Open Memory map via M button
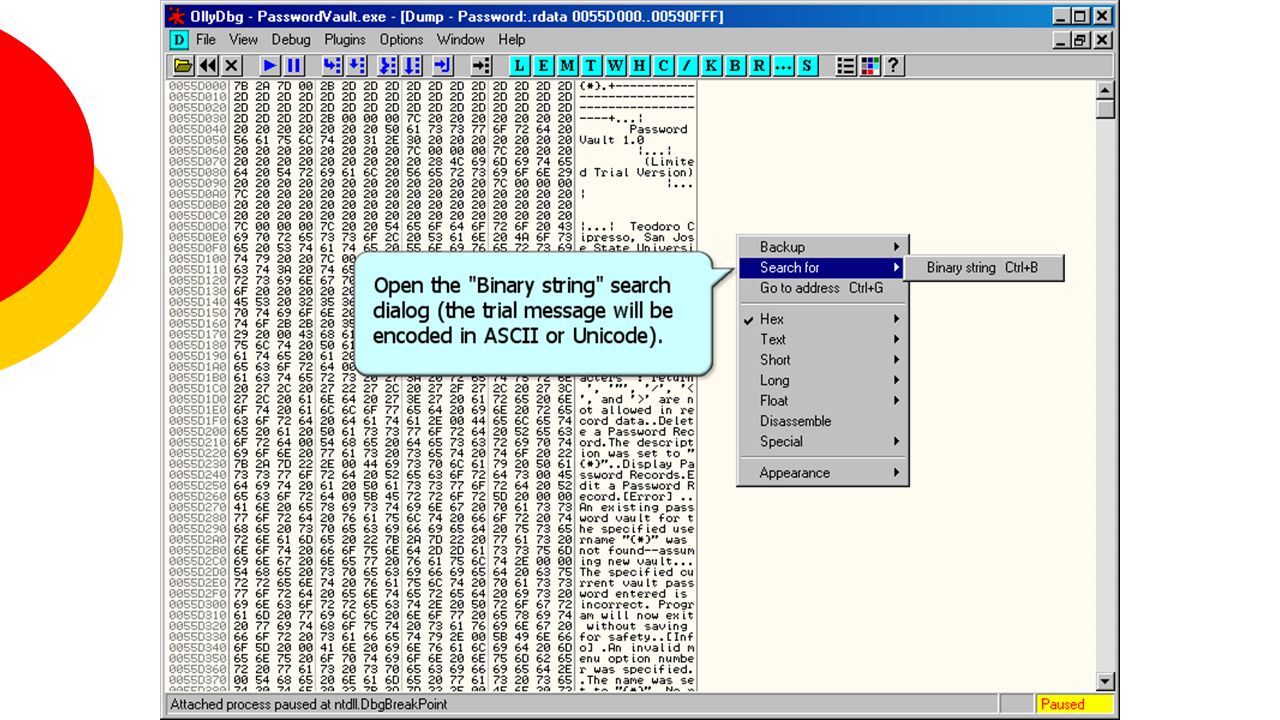The height and width of the screenshot is (720, 1280). 567,66
